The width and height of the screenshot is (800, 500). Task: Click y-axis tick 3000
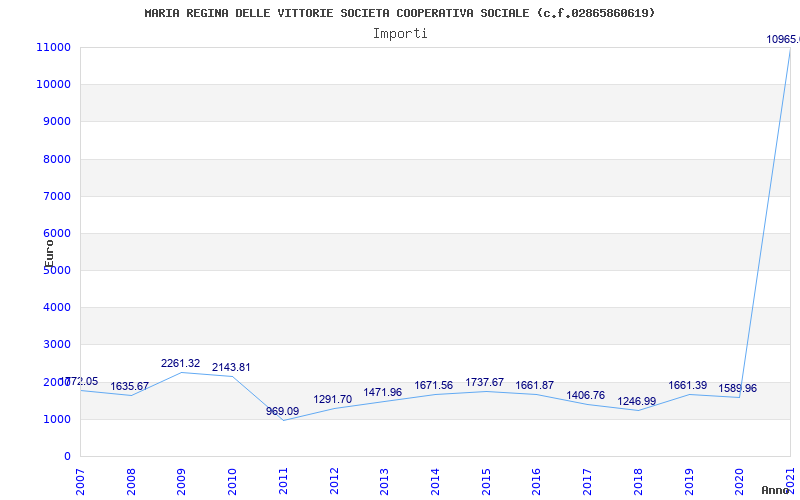(57, 344)
